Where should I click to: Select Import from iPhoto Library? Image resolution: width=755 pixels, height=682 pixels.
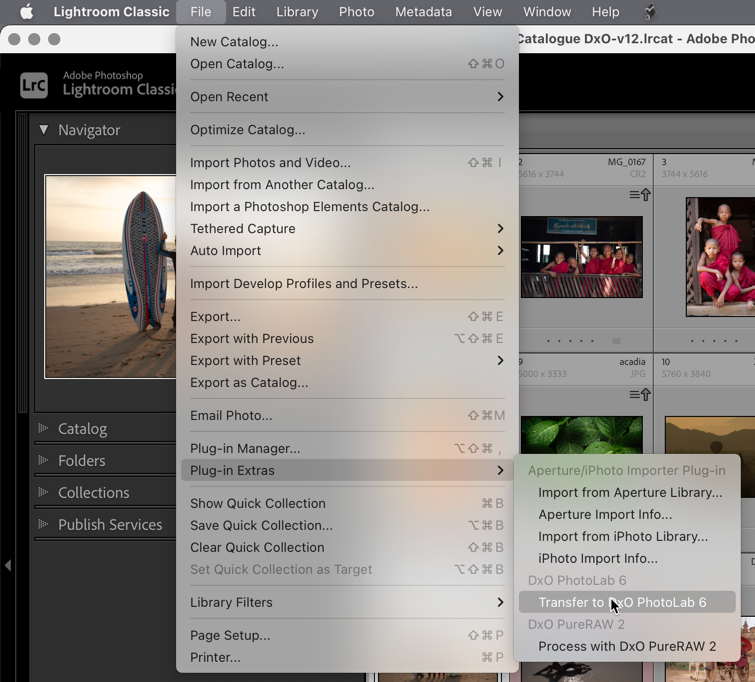627,537
